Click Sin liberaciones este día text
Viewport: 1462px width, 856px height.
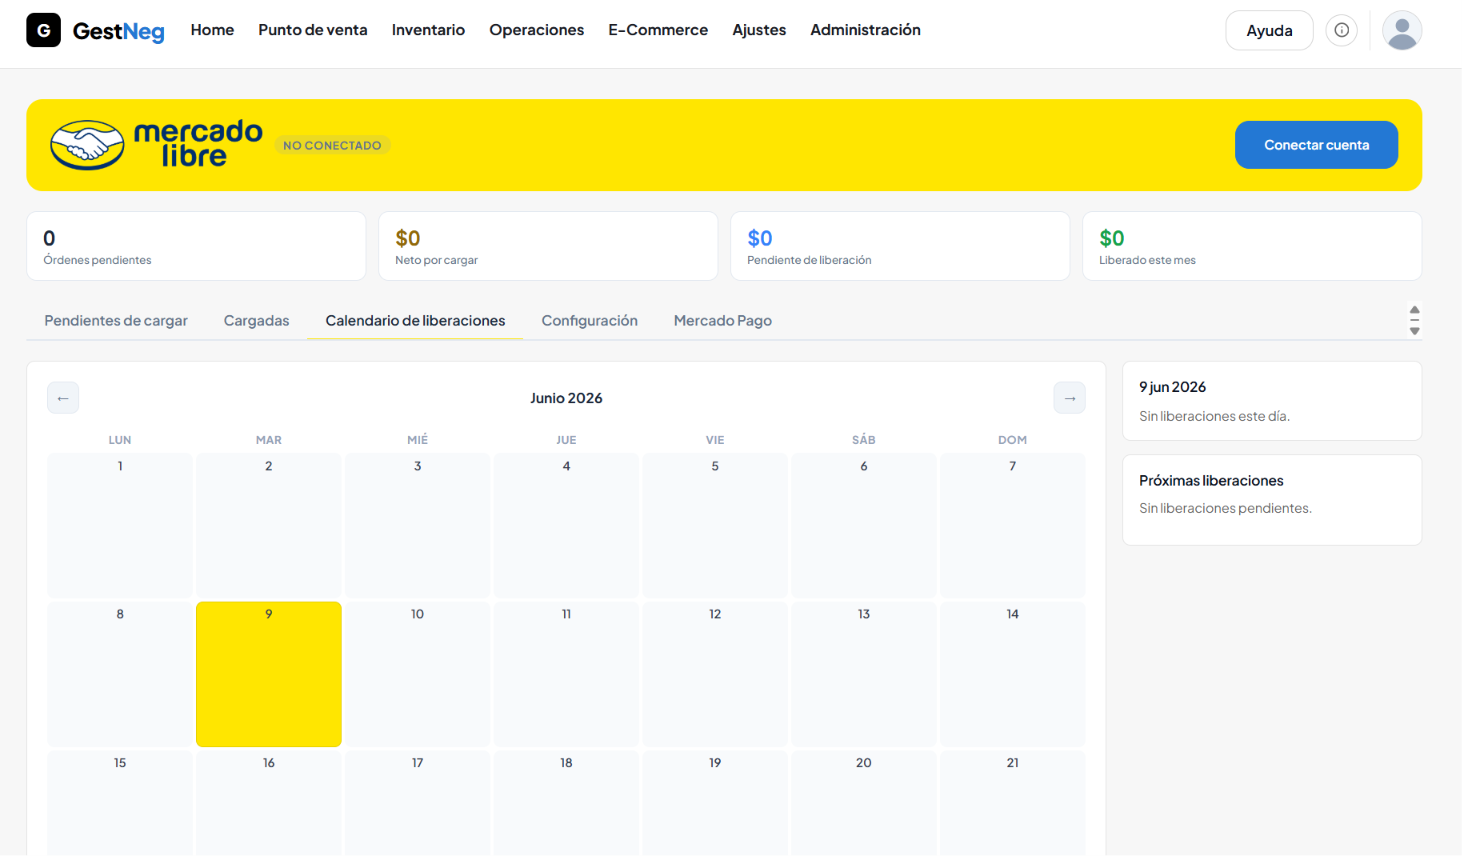(x=1214, y=416)
